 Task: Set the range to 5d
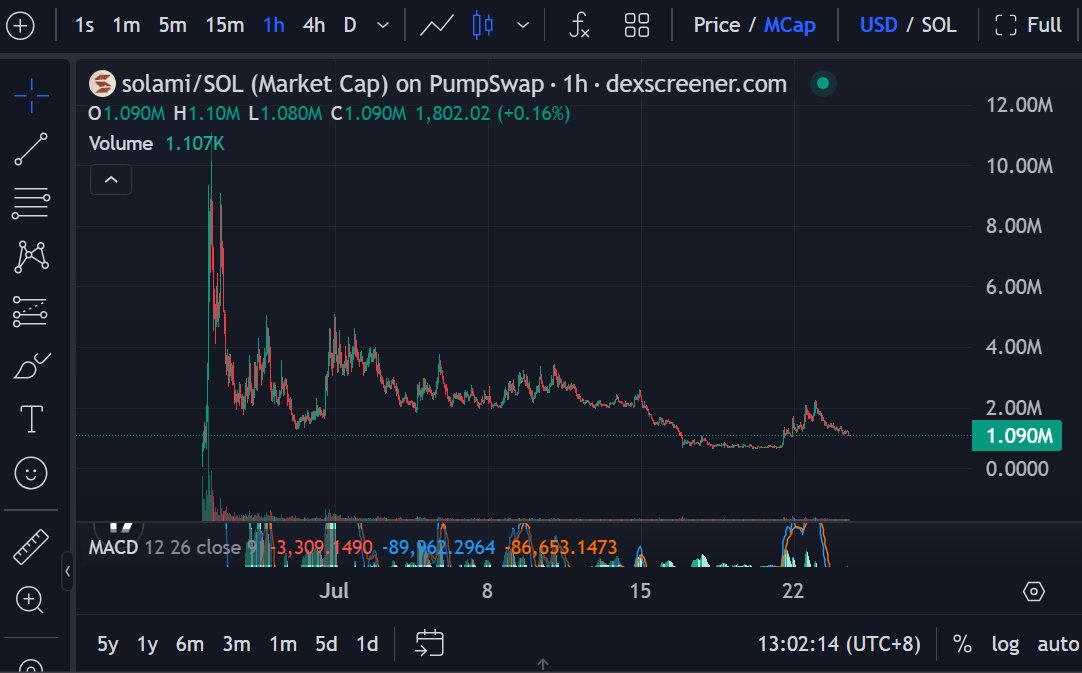point(326,644)
